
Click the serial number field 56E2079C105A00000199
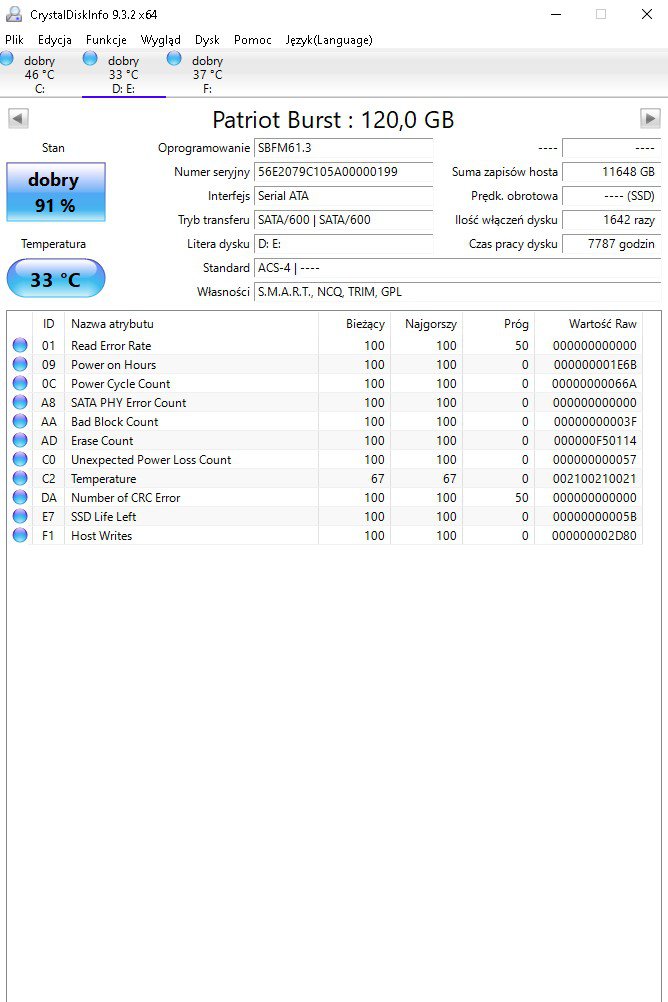(343, 172)
